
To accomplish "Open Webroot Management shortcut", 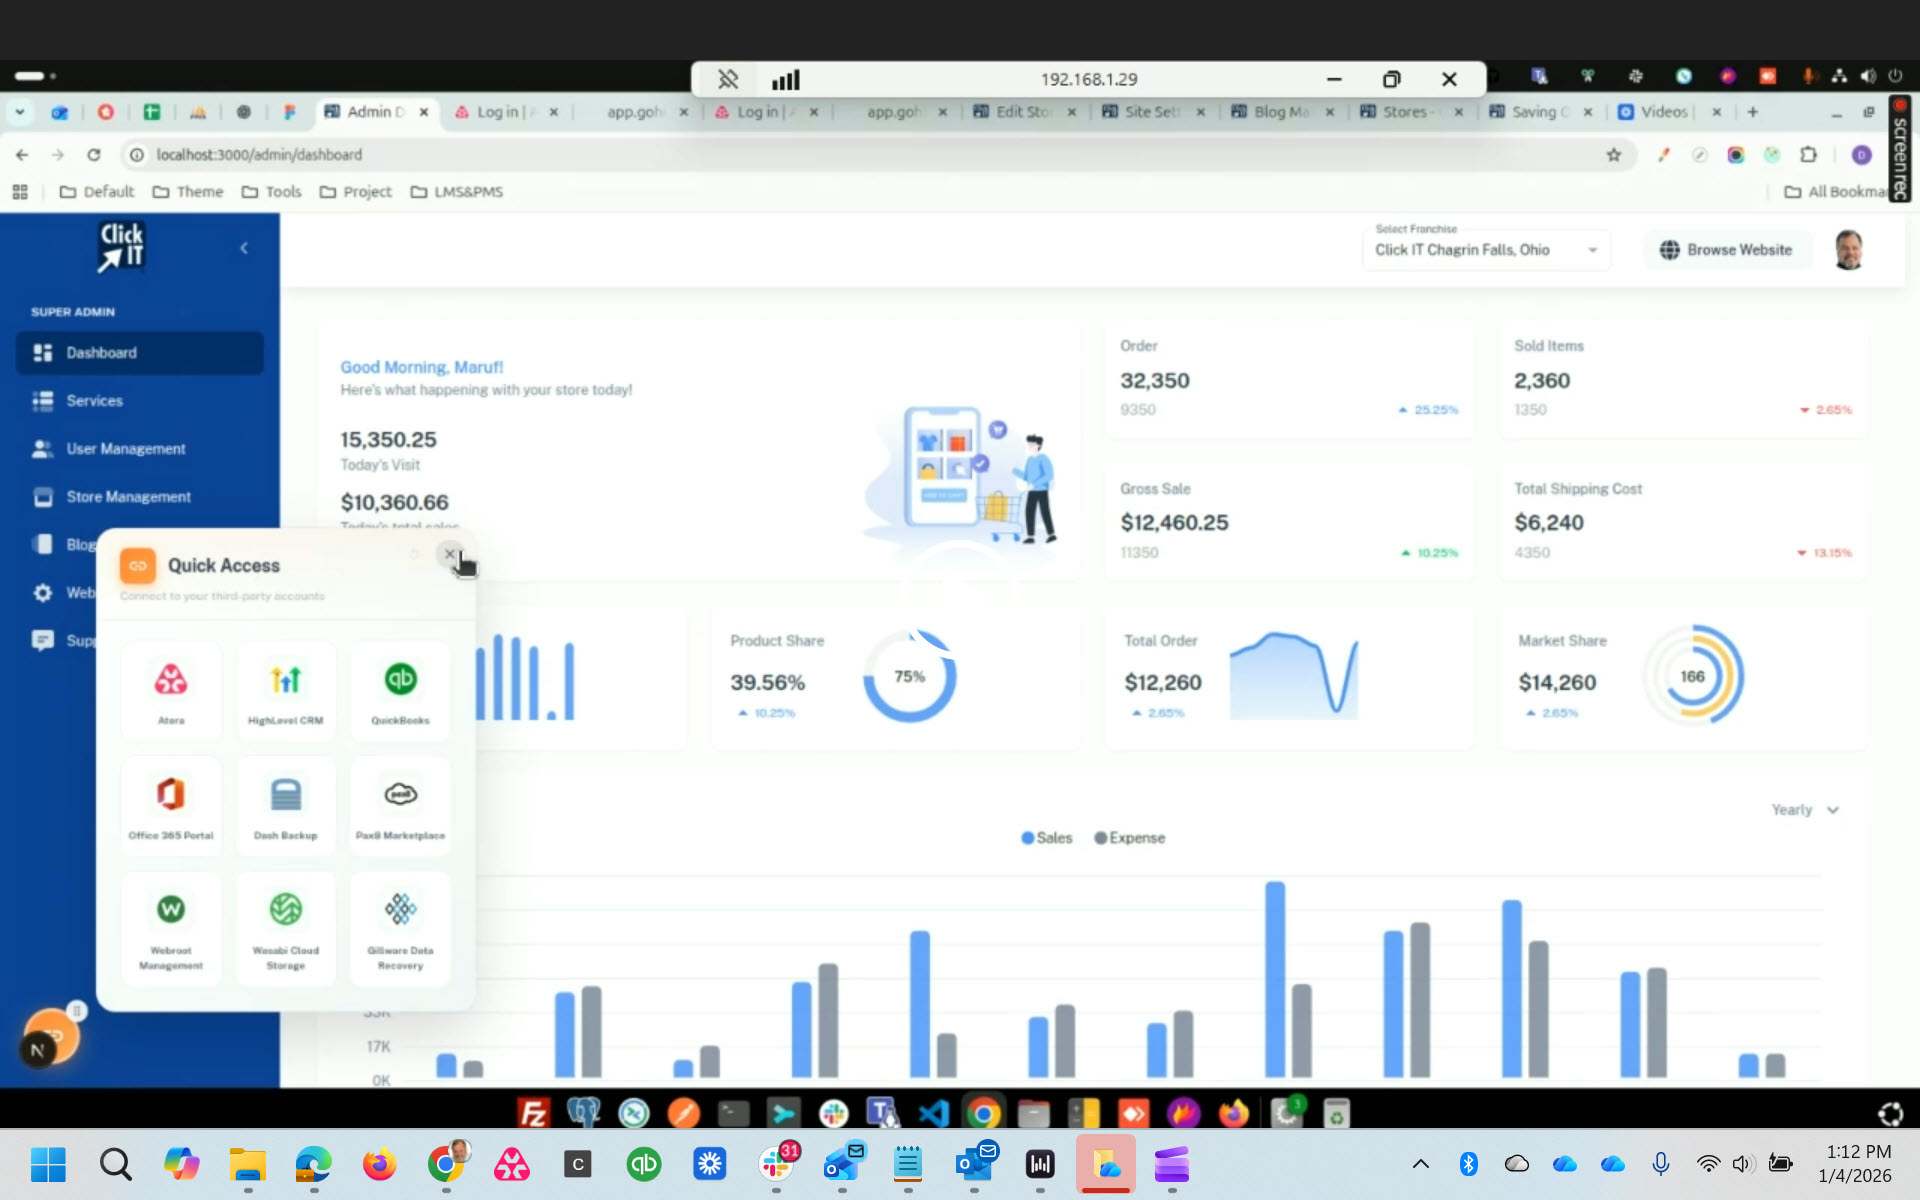I will tap(171, 928).
